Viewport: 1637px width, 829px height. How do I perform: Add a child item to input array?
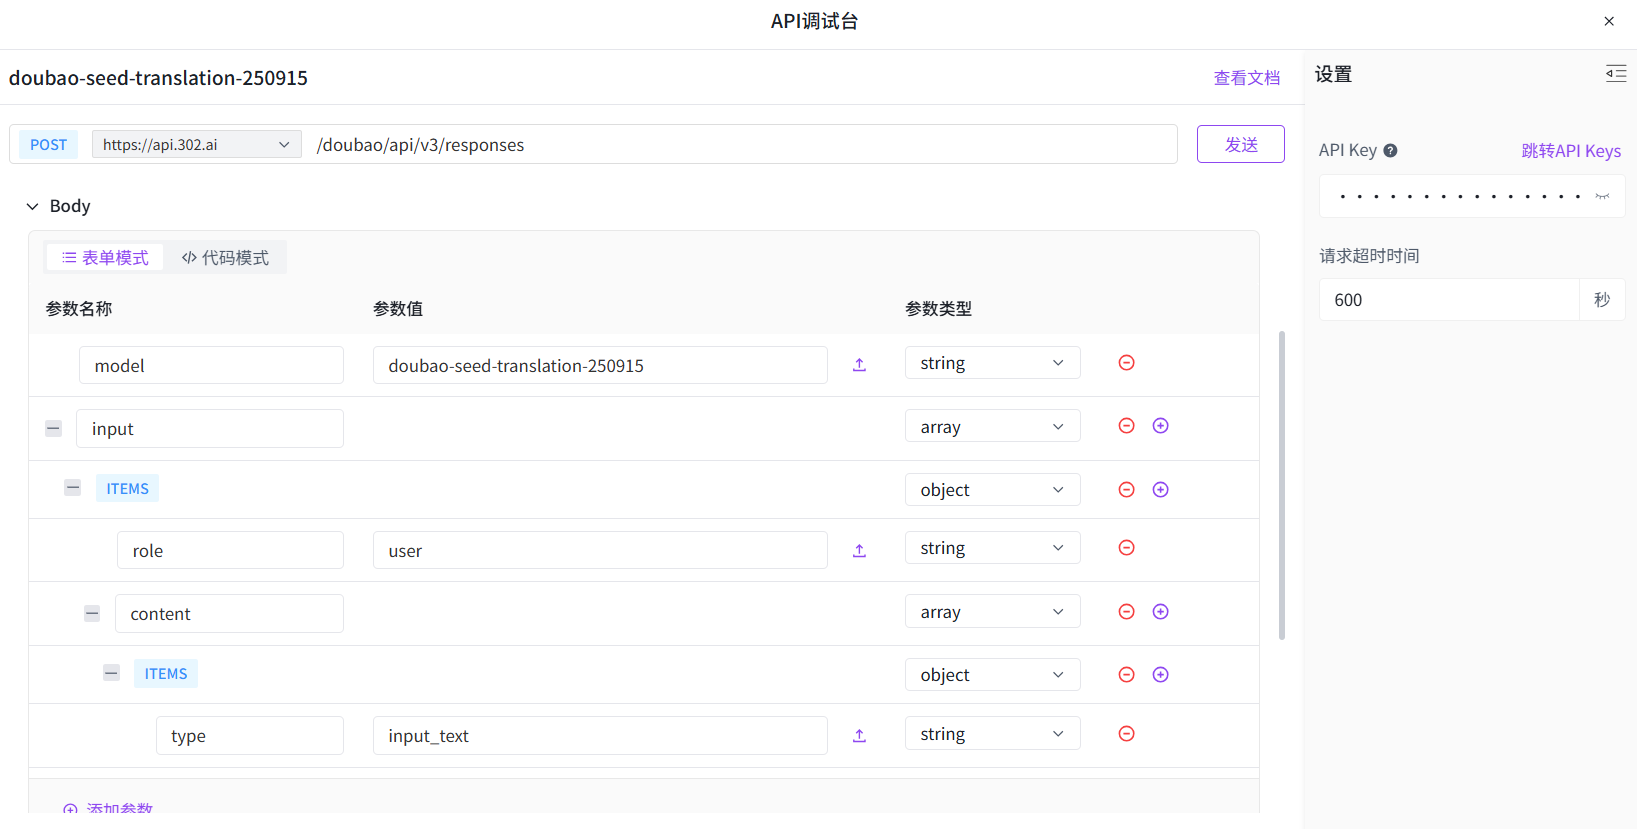[1160, 426]
